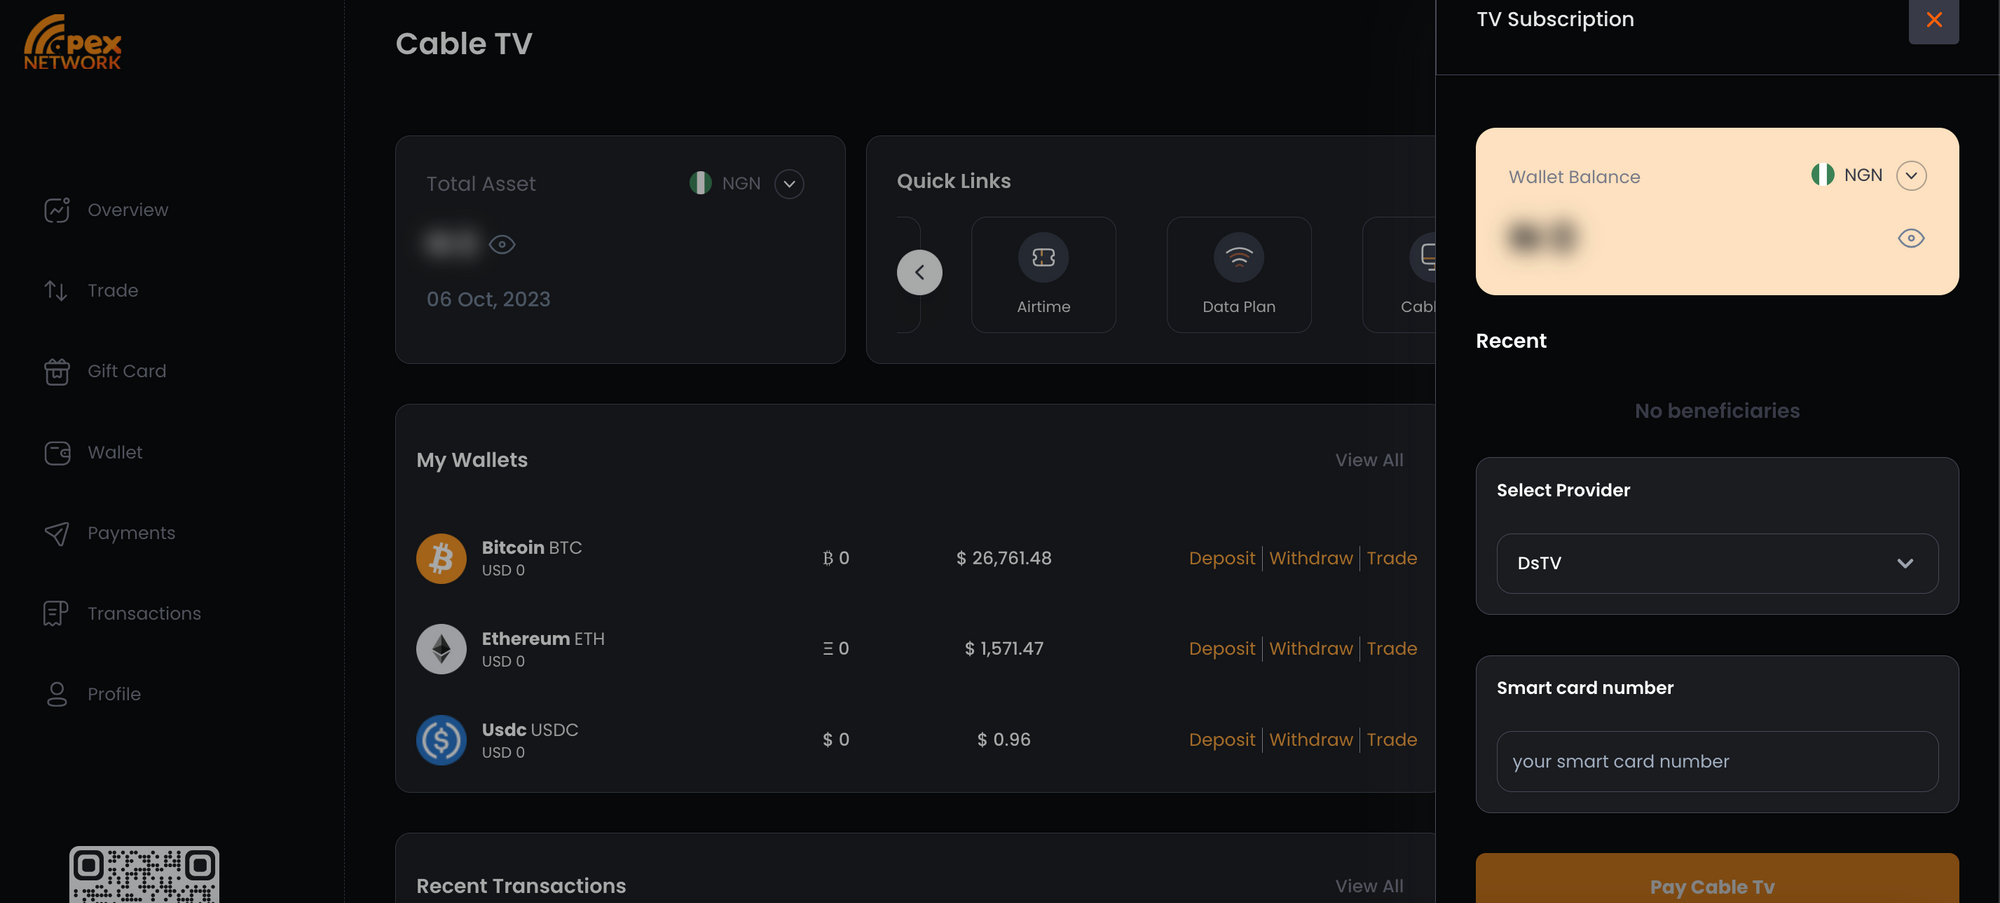This screenshot has width=2000, height=903.
Task: Expand the DsTV provider dropdown
Action: click(x=1717, y=564)
